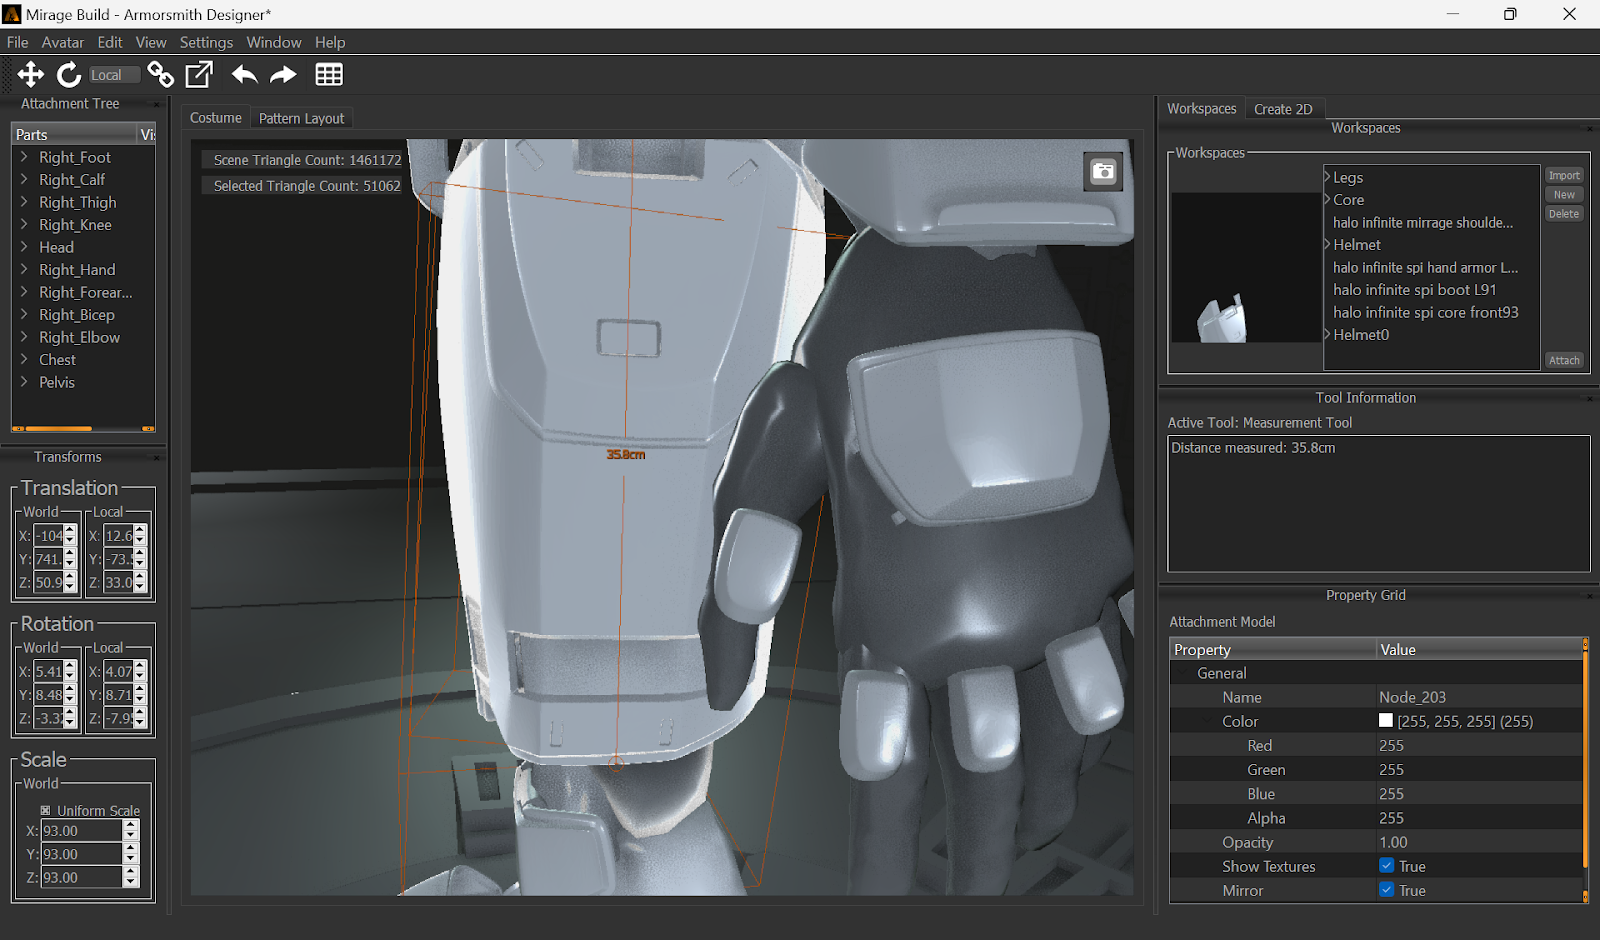Click the viewport camera screenshot icon

(1103, 172)
